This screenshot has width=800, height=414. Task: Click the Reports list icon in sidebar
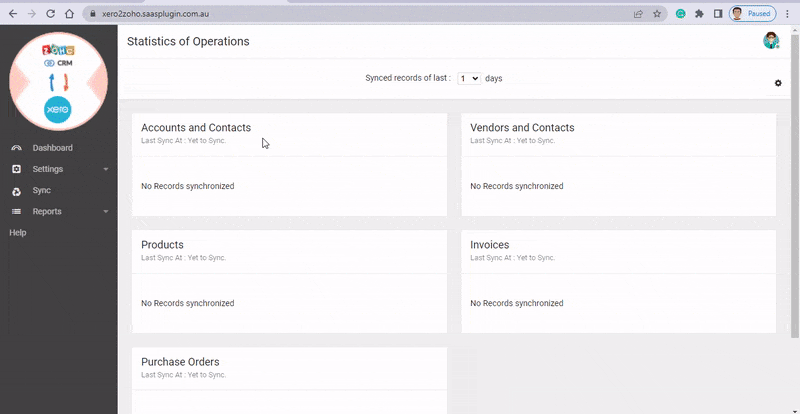coord(16,211)
